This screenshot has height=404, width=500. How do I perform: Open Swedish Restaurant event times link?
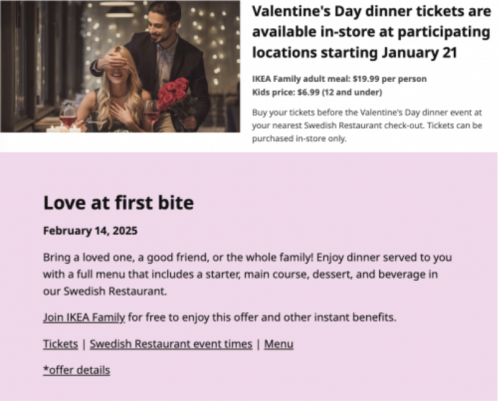coord(171,344)
